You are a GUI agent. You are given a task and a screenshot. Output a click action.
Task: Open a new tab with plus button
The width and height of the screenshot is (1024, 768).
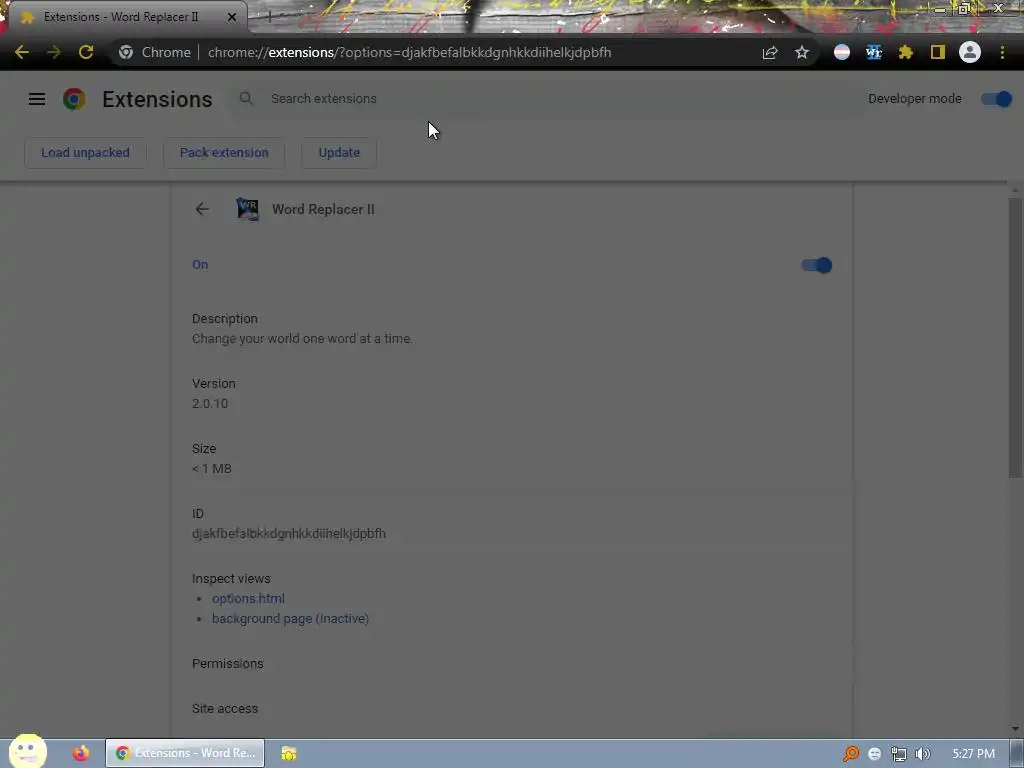pyautogui.click(x=269, y=17)
